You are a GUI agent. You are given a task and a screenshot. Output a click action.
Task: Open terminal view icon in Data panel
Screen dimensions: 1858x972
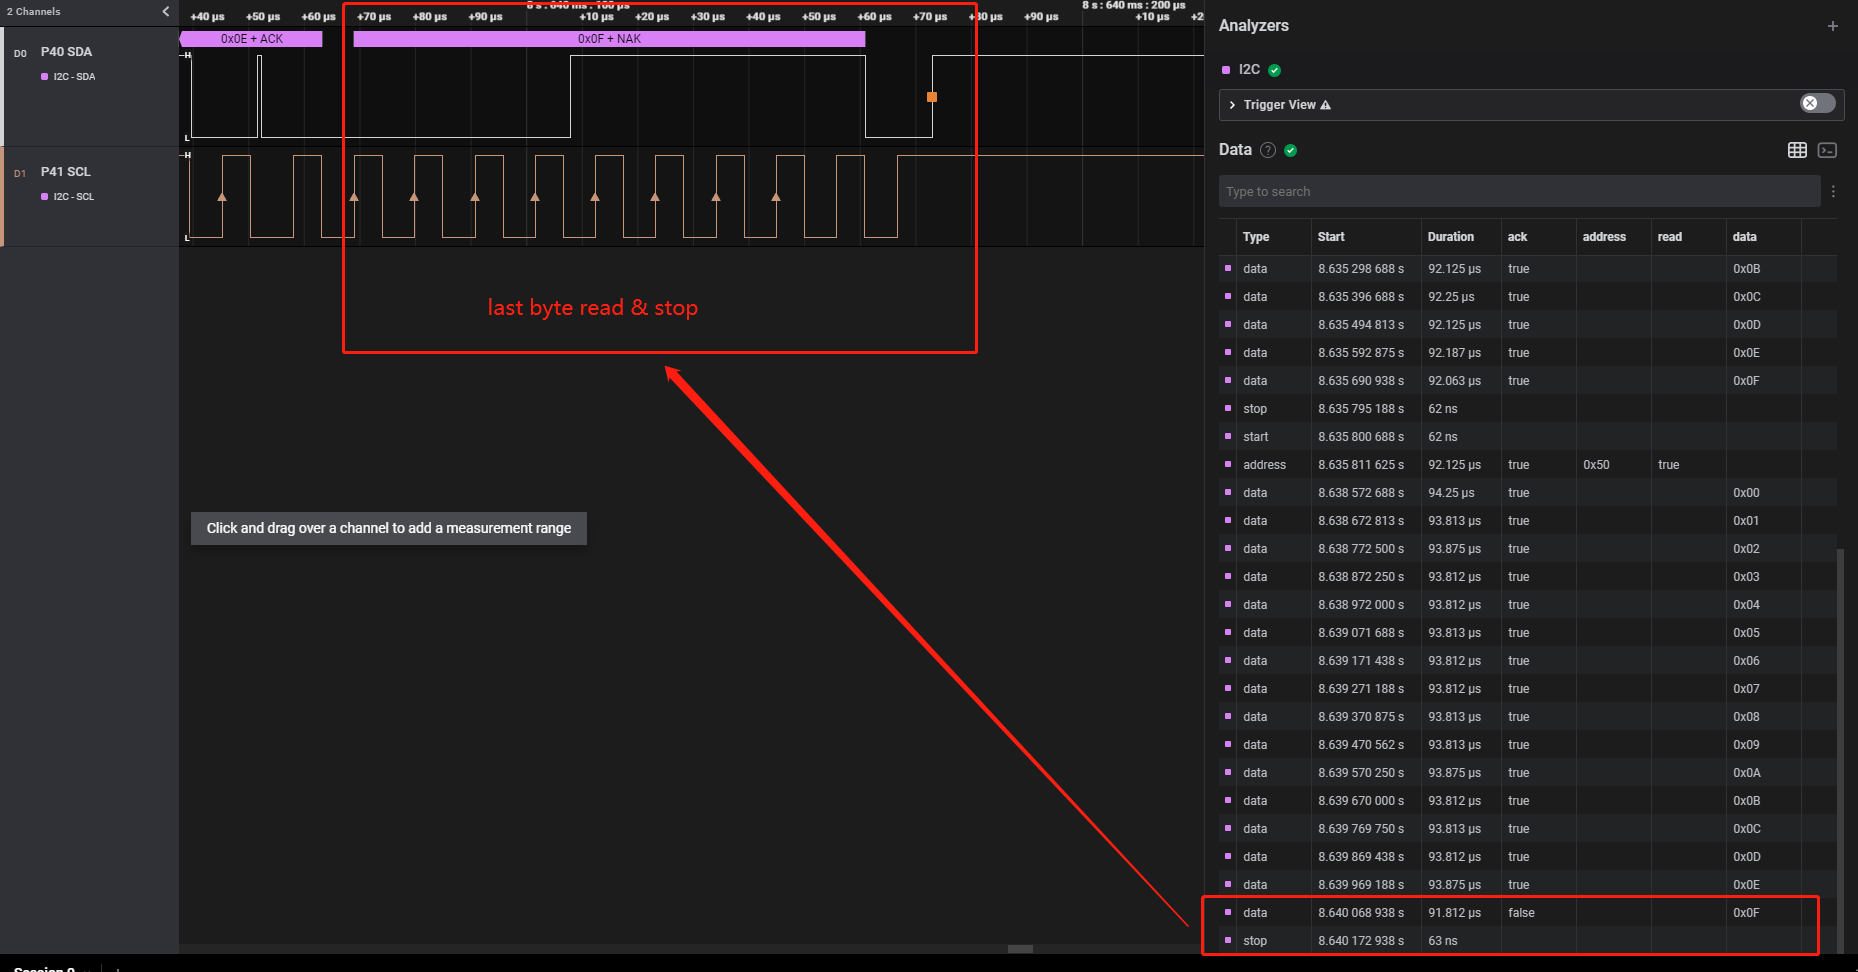pyautogui.click(x=1827, y=150)
